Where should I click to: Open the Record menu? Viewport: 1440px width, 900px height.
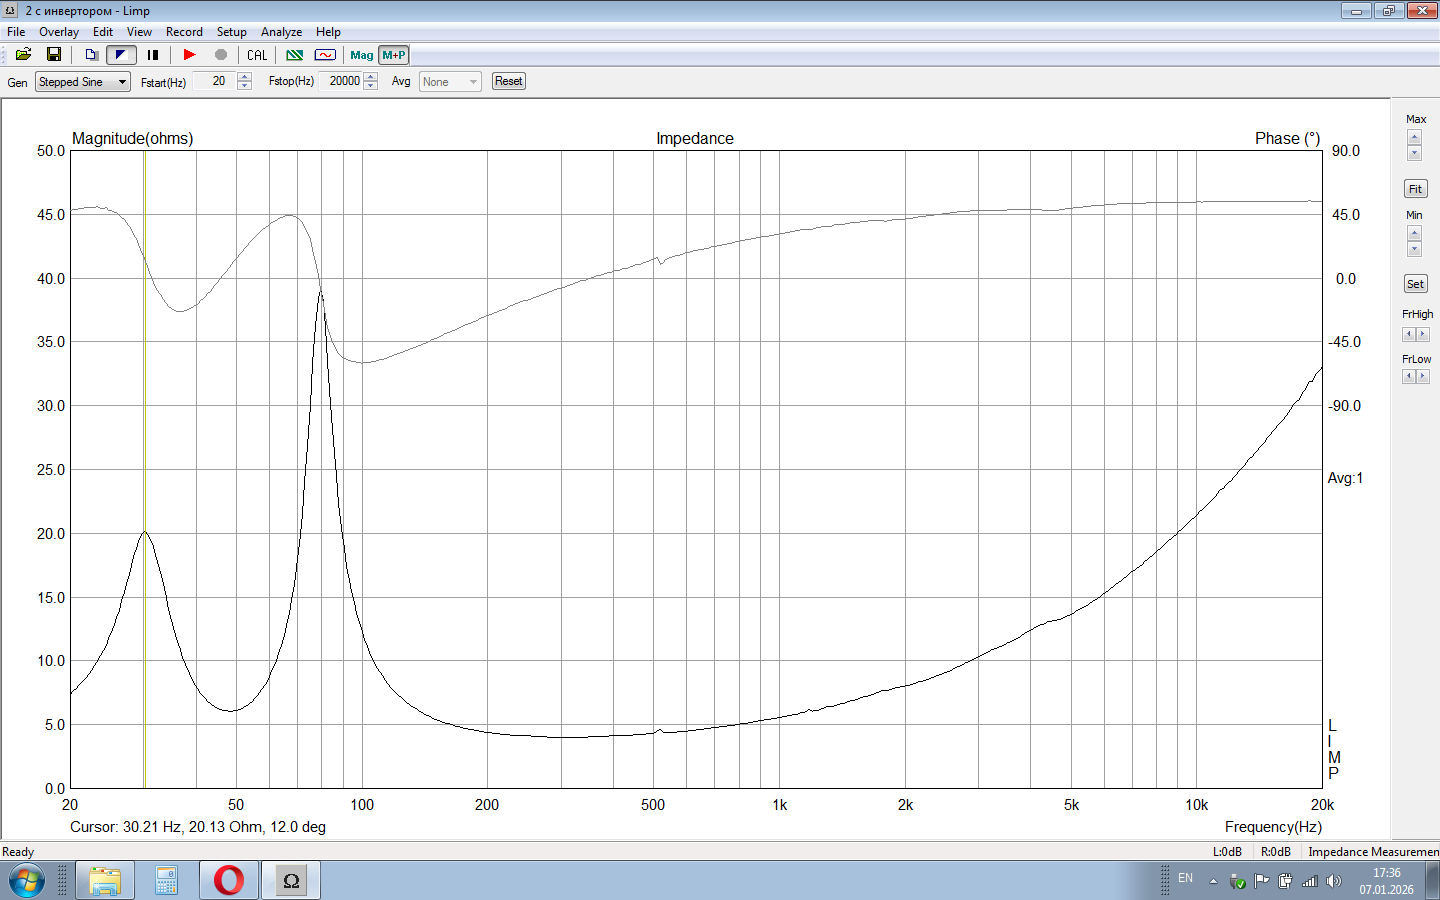point(184,32)
